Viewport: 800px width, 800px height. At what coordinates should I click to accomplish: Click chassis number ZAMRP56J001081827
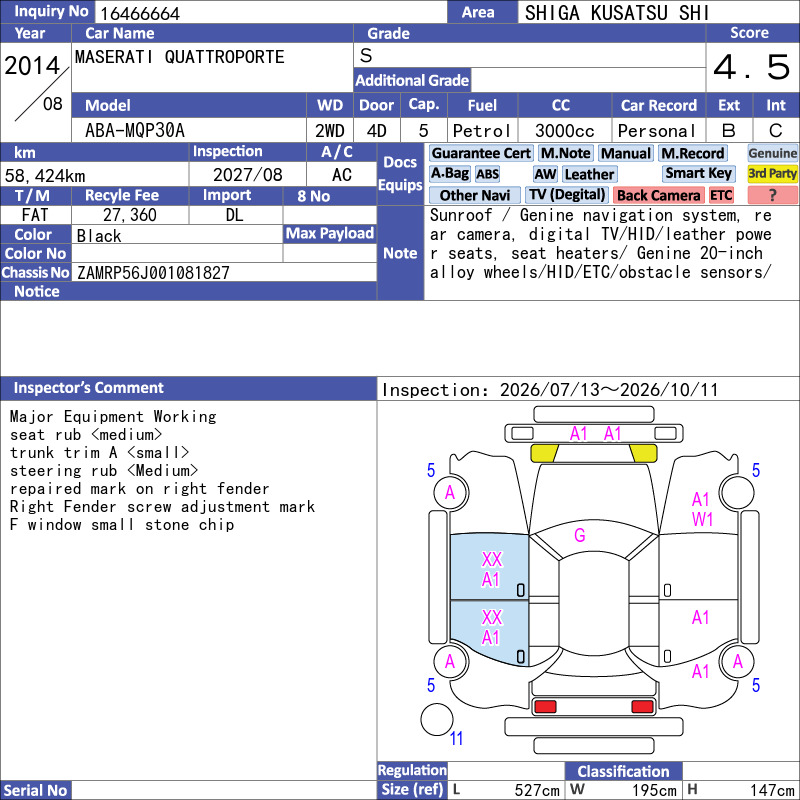click(x=153, y=273)
